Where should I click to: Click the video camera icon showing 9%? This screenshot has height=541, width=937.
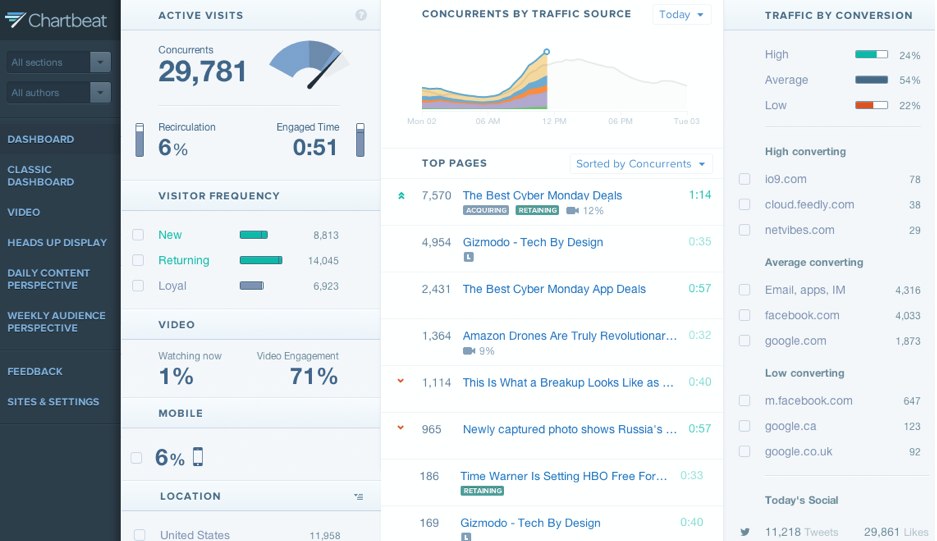(469, 351)
